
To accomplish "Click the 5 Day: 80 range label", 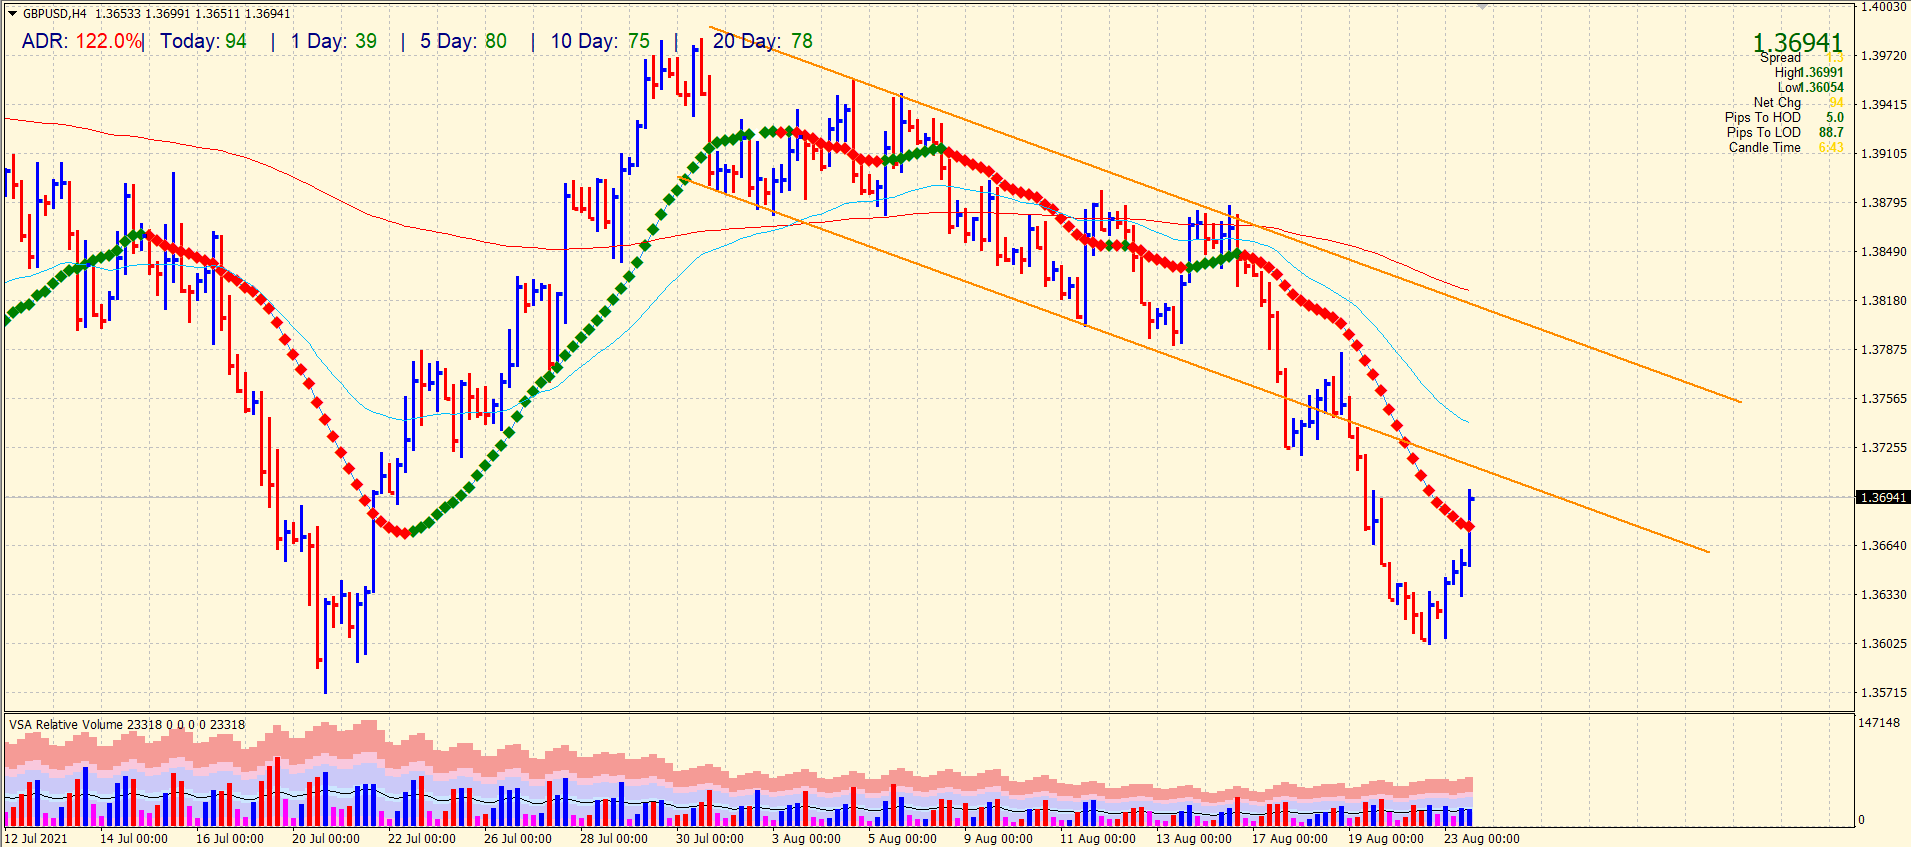I will point(463,41).
